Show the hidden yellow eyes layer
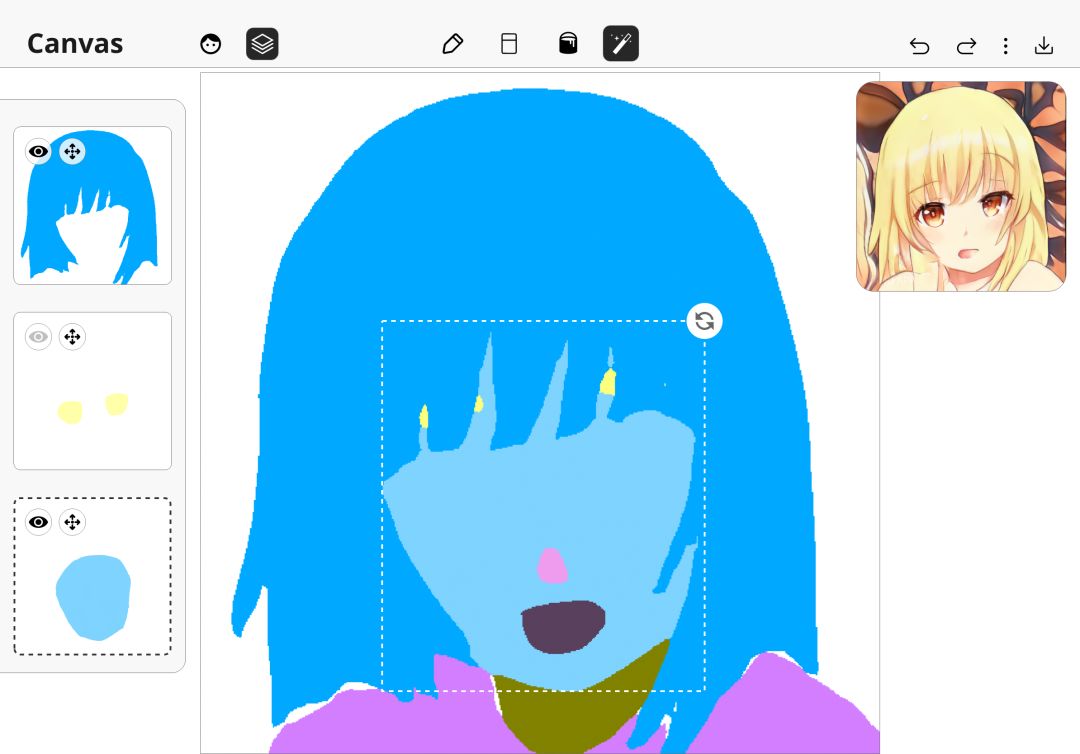 pyautogui.click(x=38, y=337)
